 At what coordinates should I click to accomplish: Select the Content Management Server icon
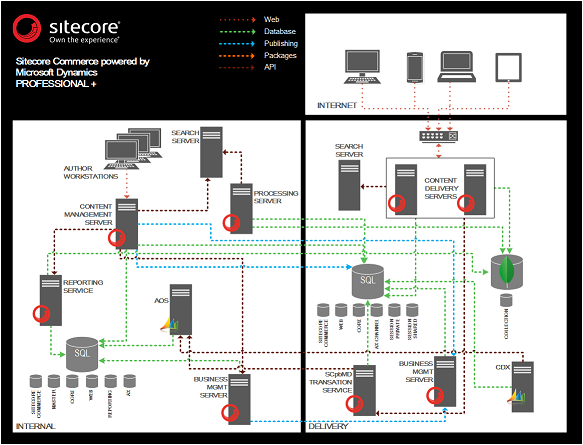point(126,224)
